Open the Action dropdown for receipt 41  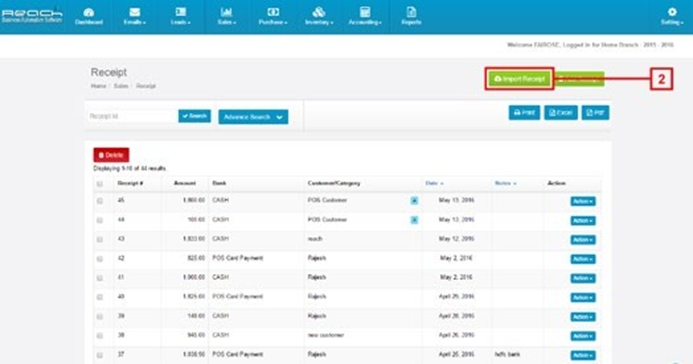(583, 278)
